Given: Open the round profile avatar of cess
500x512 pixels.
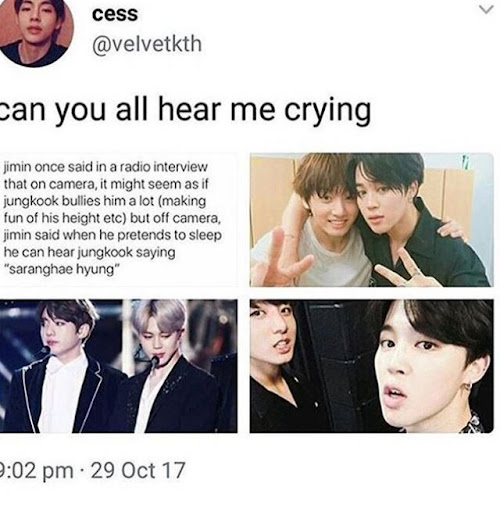Looking at the screenshot, I should click(x=35, y=32).
